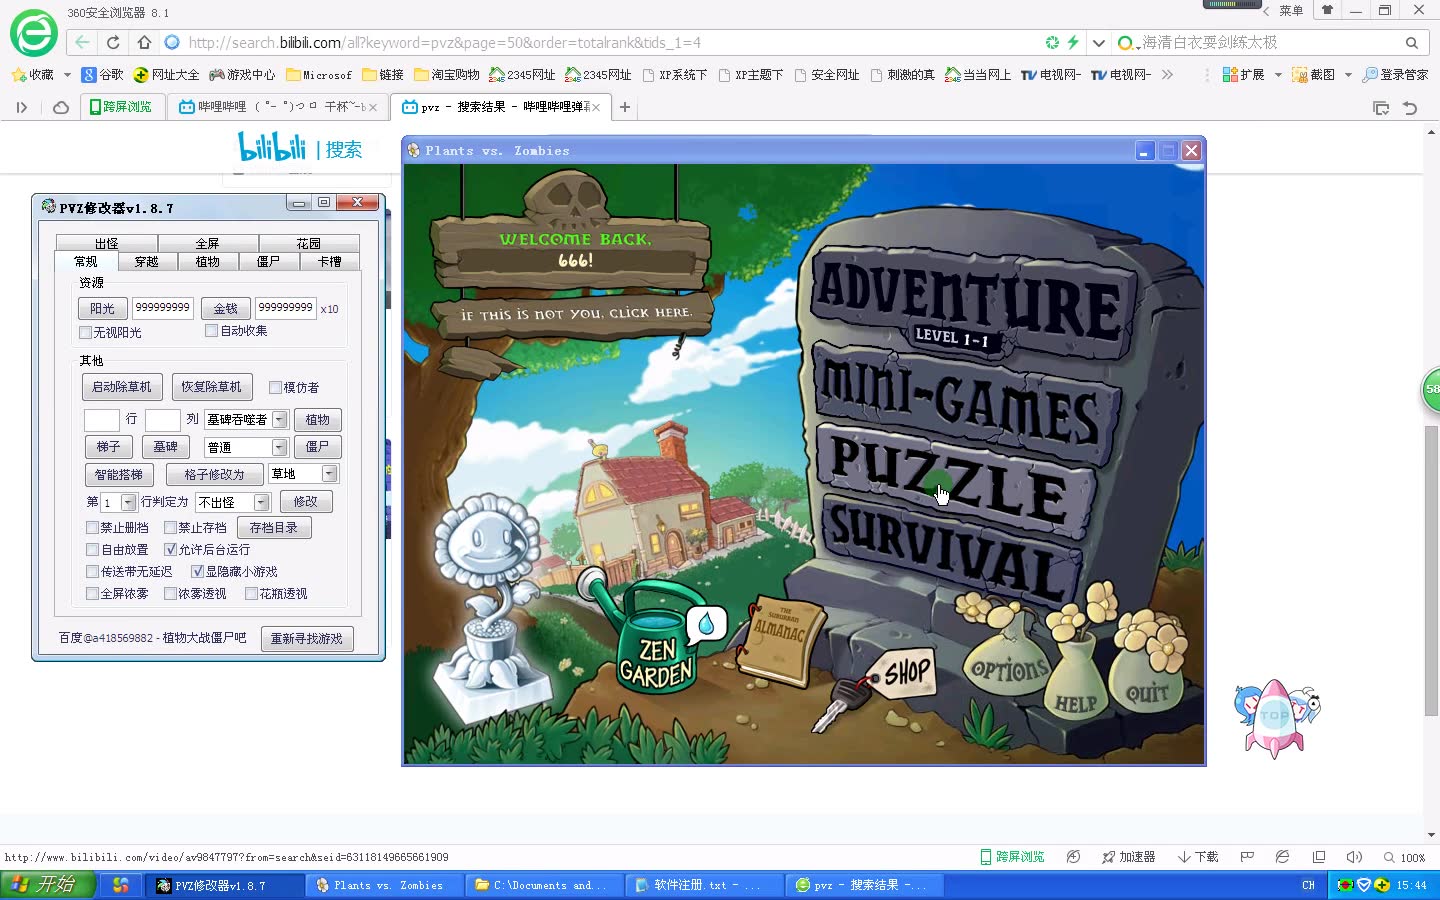
Task: Show more bookmarks with the double chevron
Action: [1167, 75]
